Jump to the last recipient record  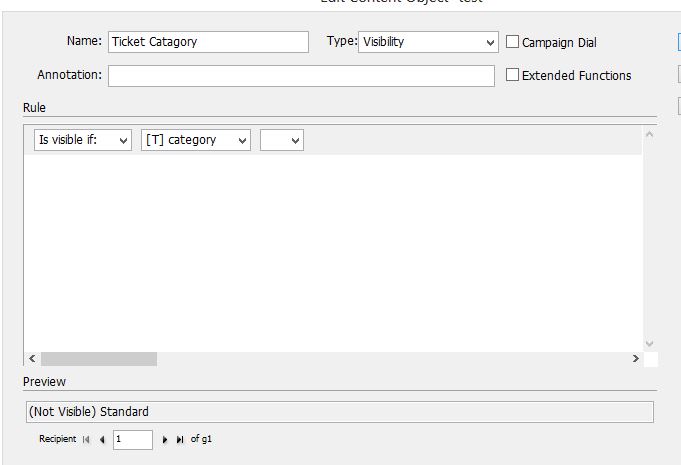click(180, 440)
